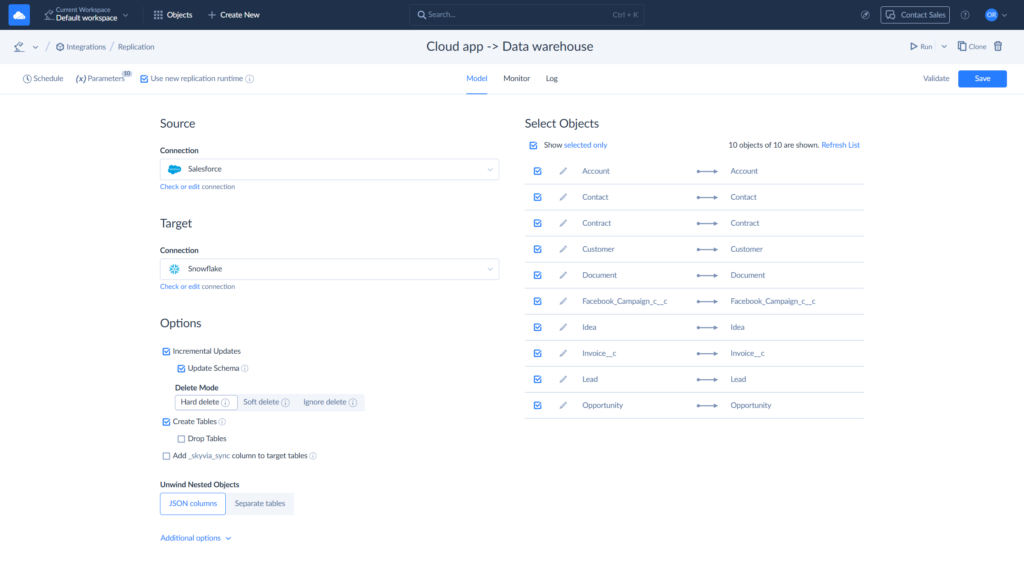This screenshot has height=576, width=1024.
Task: Go to Replication breadcrumb link
Action: pos(136,47)
